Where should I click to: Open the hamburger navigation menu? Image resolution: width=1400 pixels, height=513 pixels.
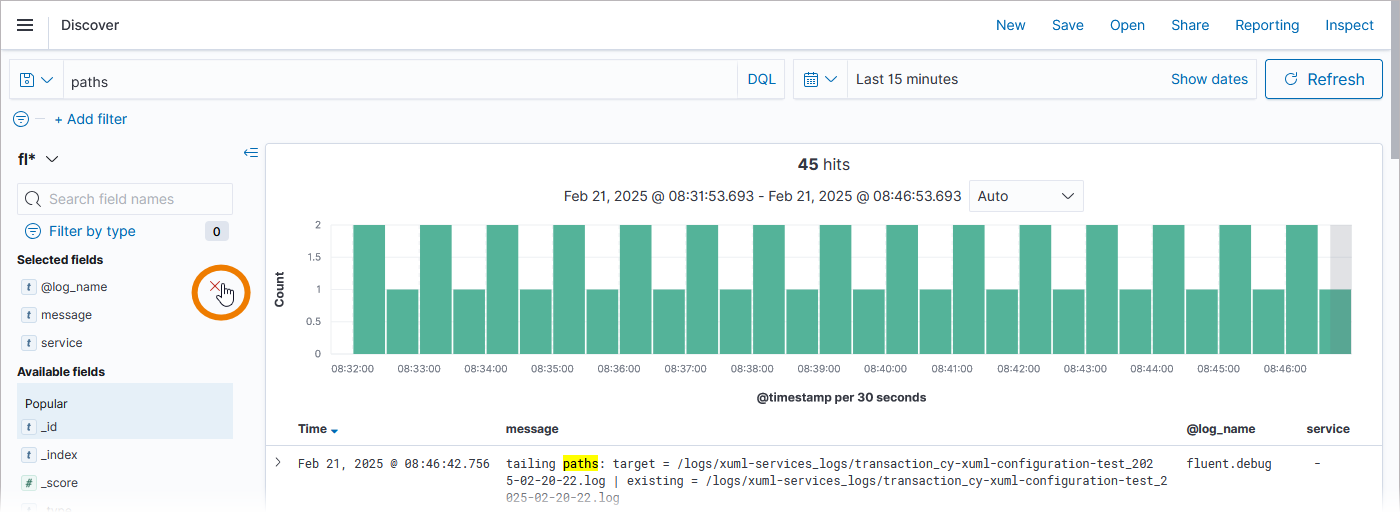pos(25,25)
